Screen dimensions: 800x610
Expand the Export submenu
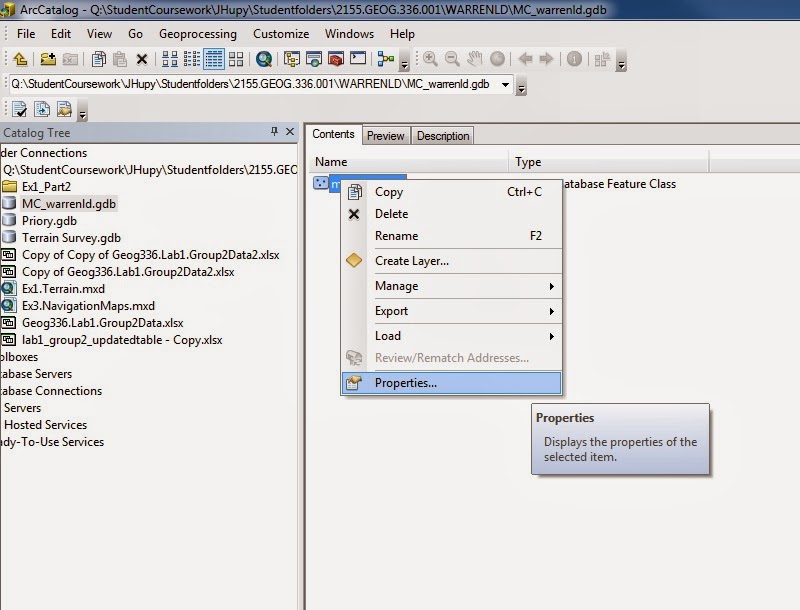click(x=452, y=311)
